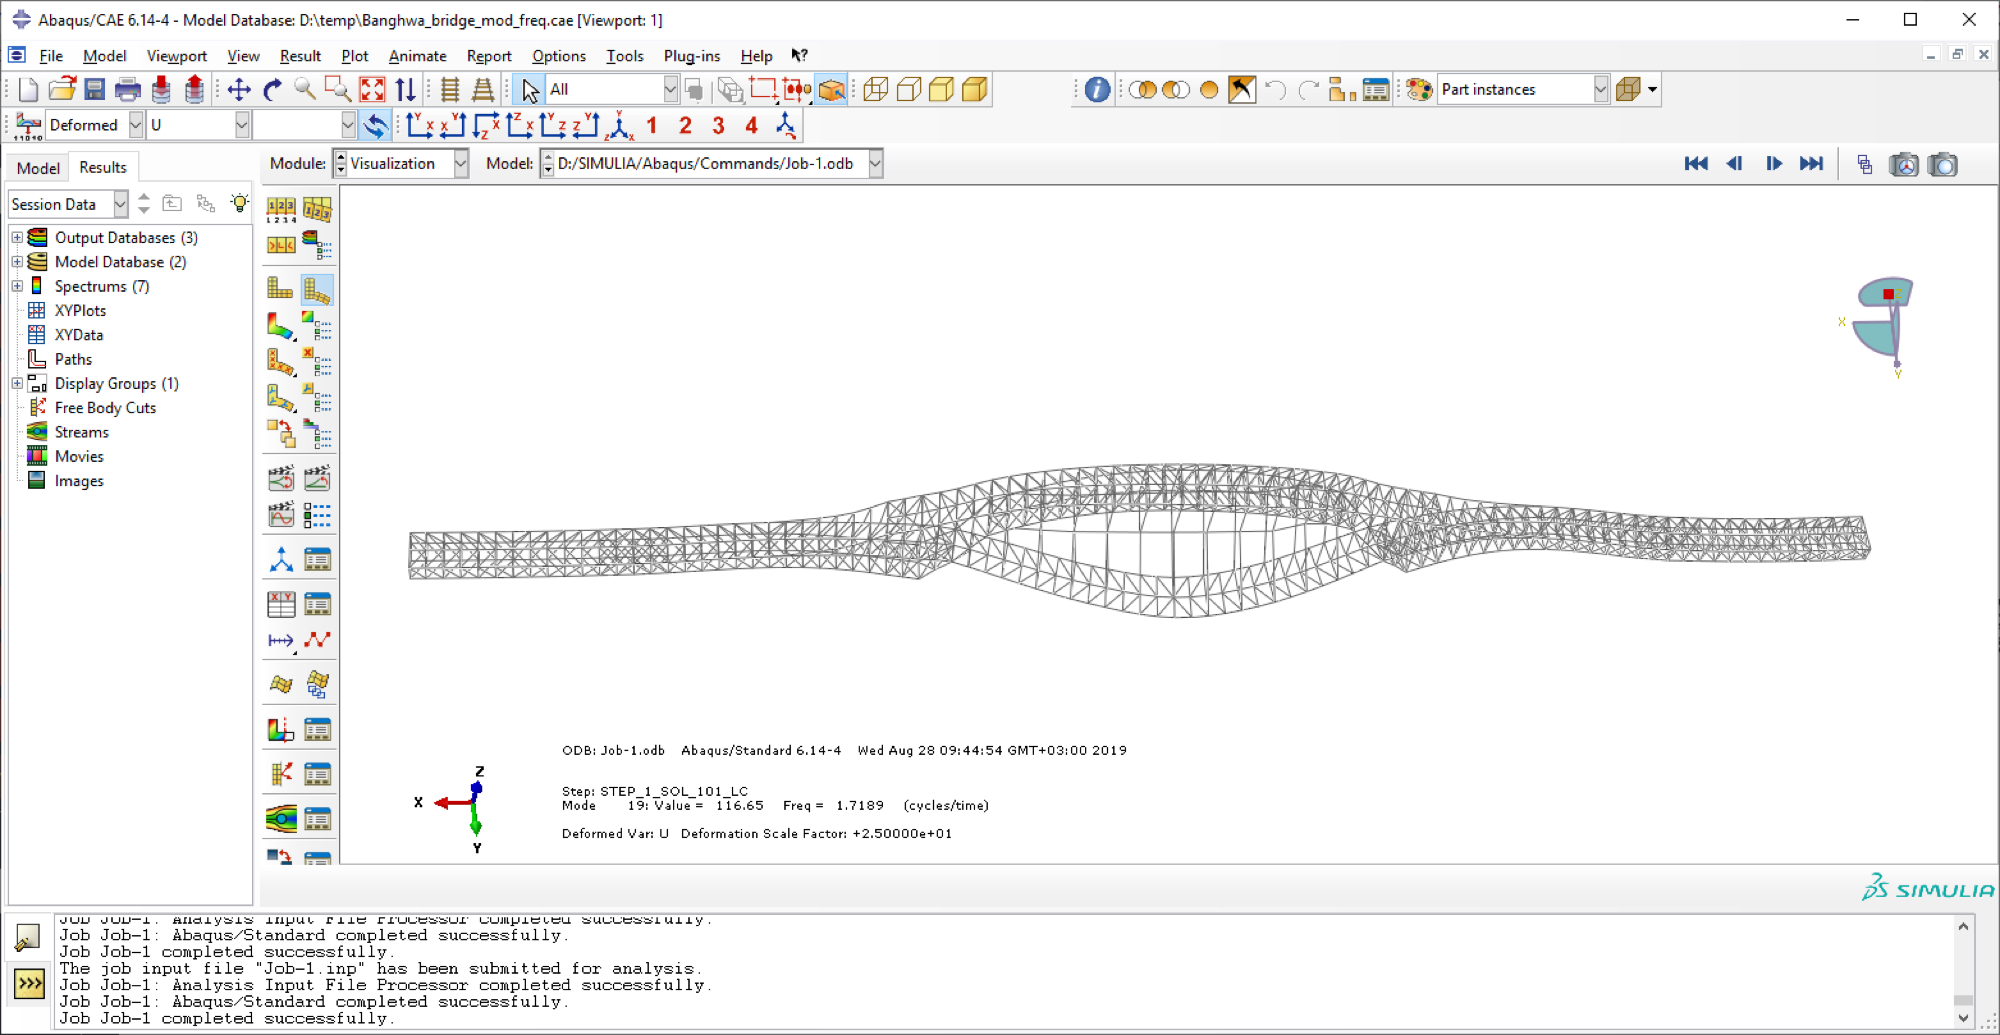Toggle shaded render style
This screenshot has height=1035, width=2000.
[975, 90]
